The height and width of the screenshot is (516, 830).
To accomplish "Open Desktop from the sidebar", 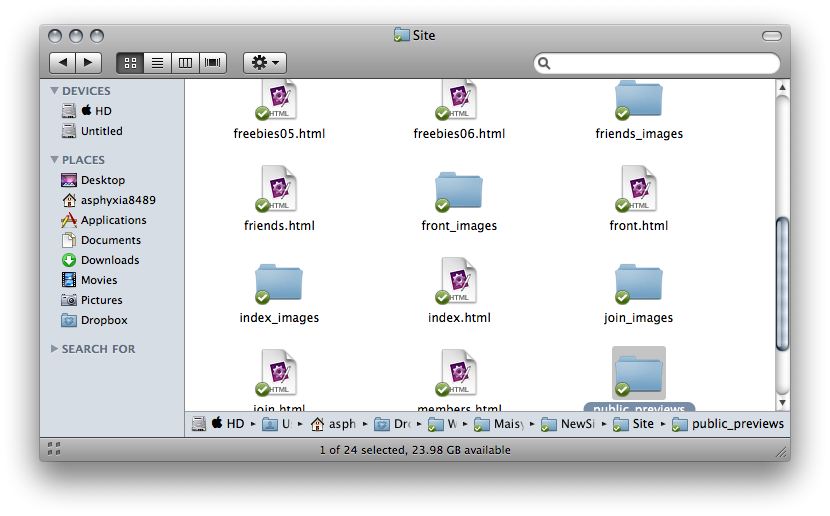I will (x=93, y=180).
